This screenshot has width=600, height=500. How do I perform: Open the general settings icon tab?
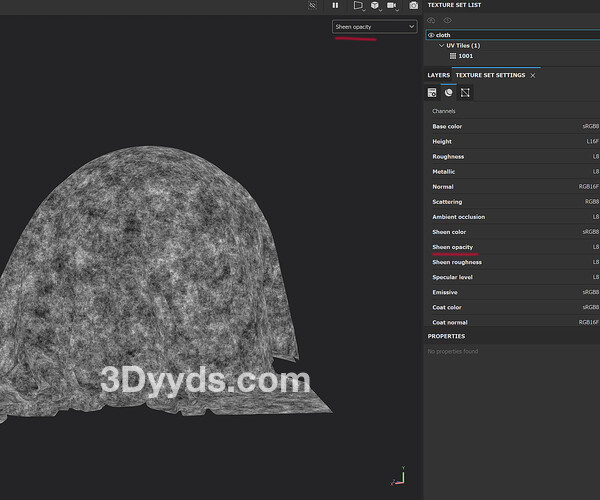(433, 92)
